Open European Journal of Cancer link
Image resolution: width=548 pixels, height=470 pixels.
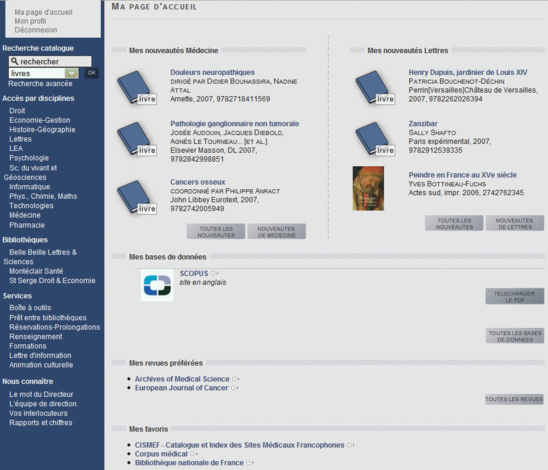coord(182,388)
